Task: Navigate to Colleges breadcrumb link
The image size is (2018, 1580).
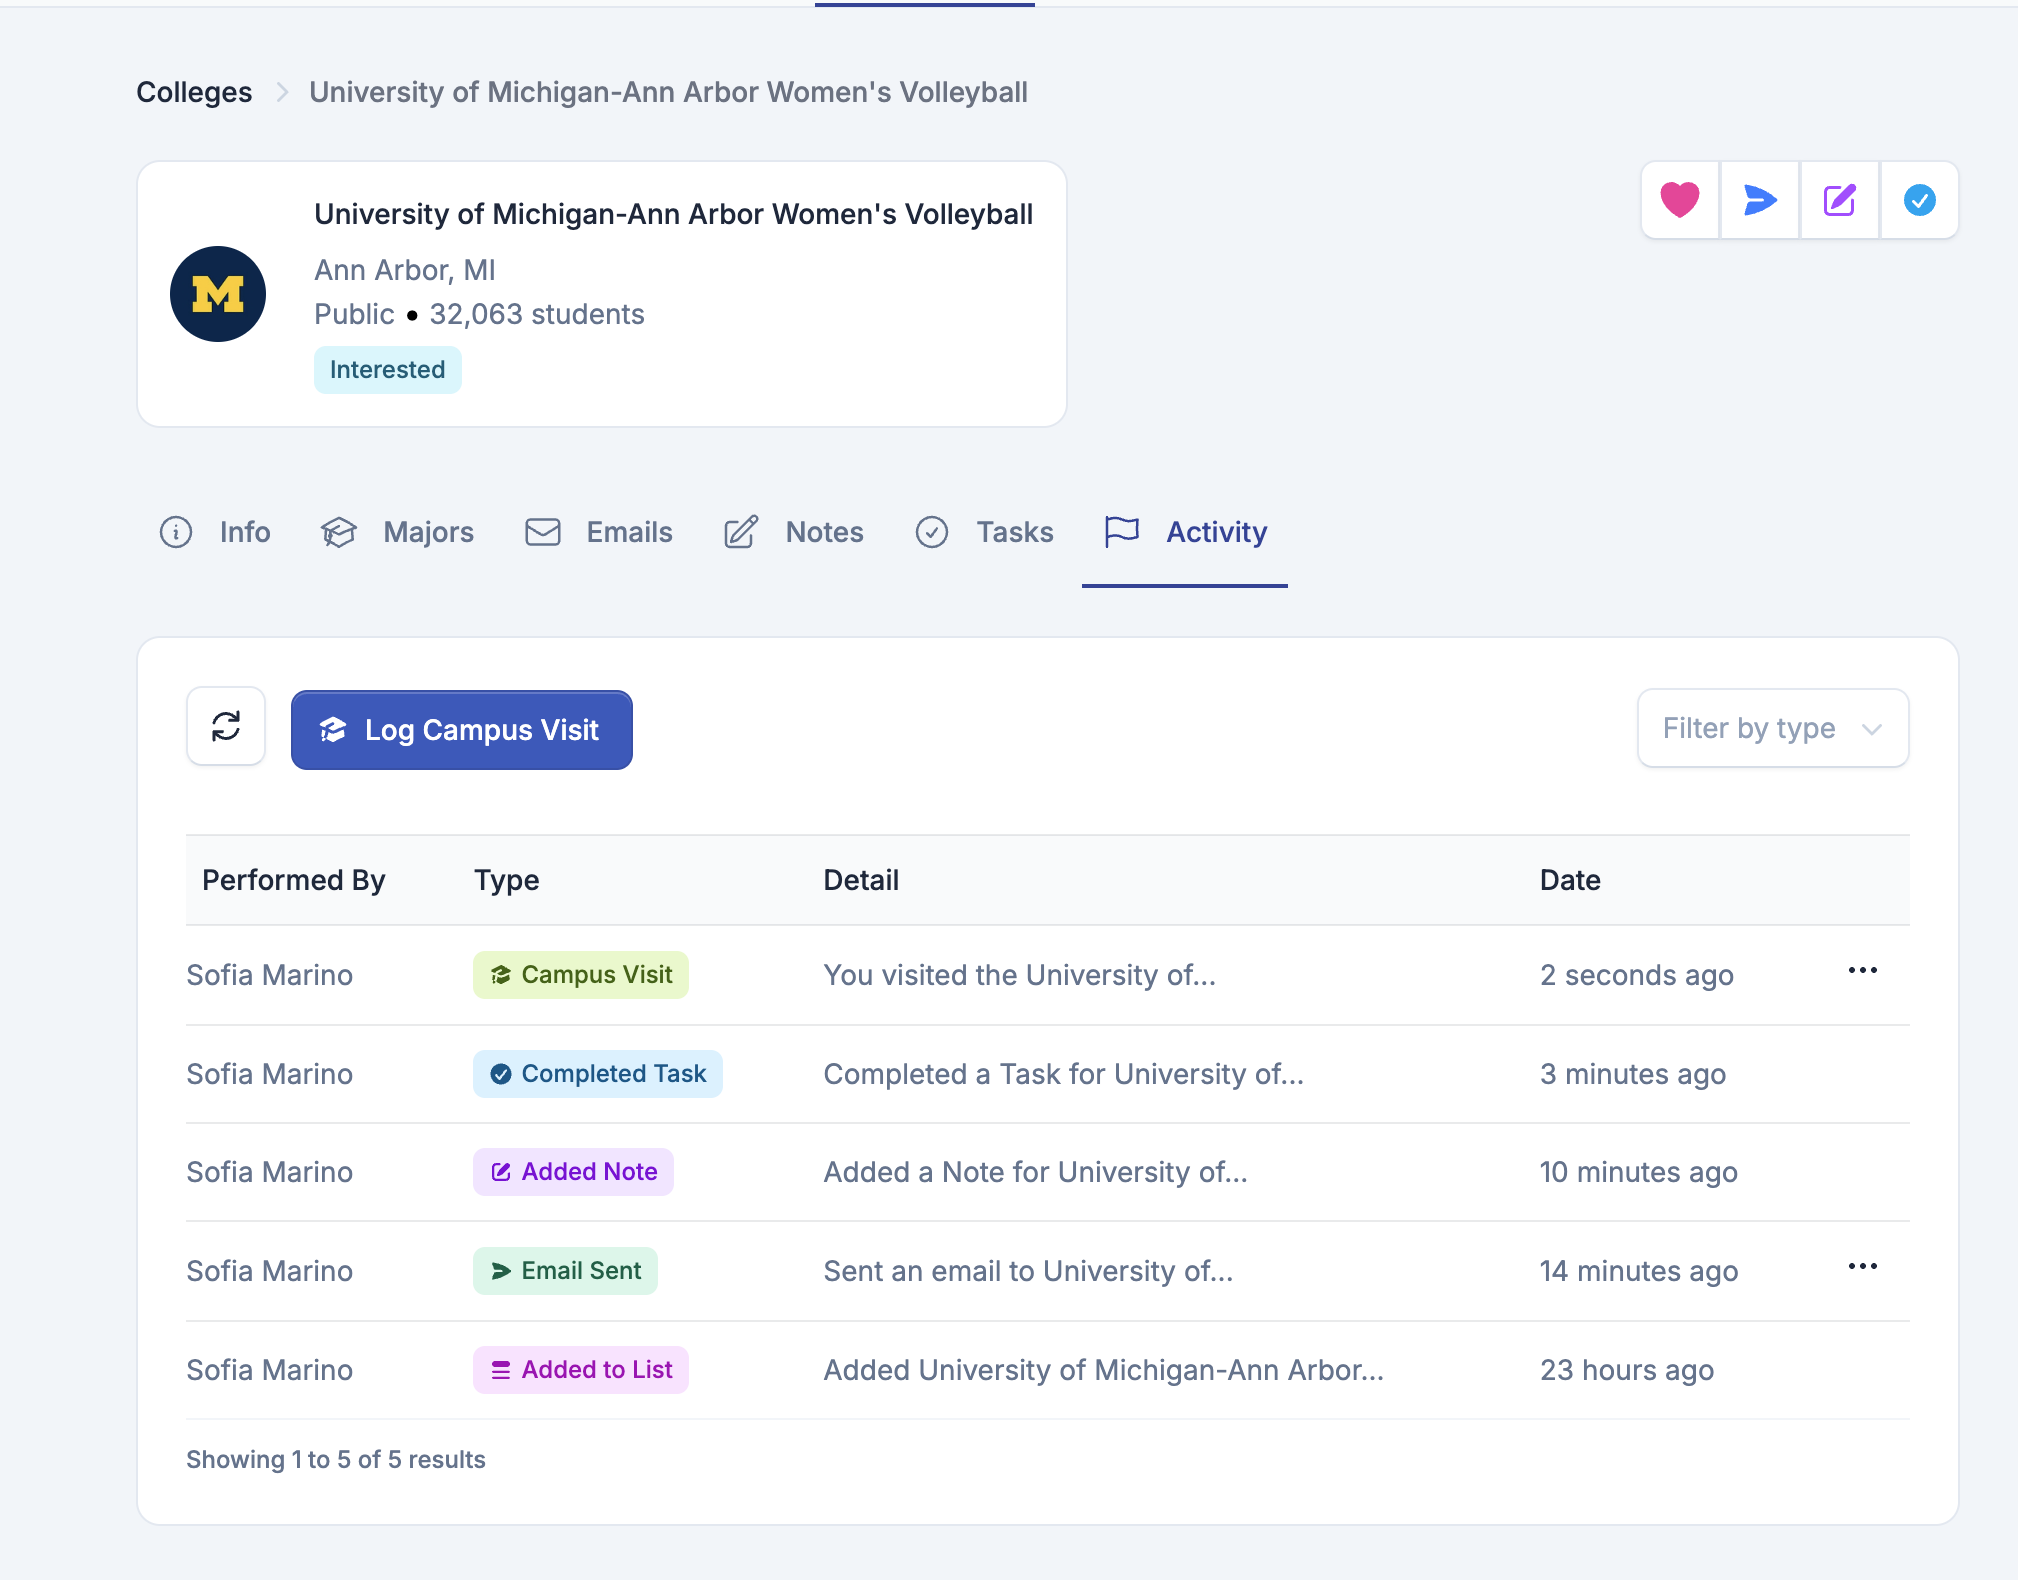Action: pos(194,92)
